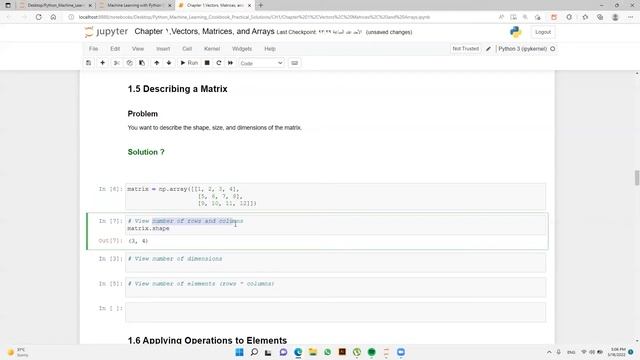
Task: Click the '# View number of elements' cell
Action: click(336, 287)
